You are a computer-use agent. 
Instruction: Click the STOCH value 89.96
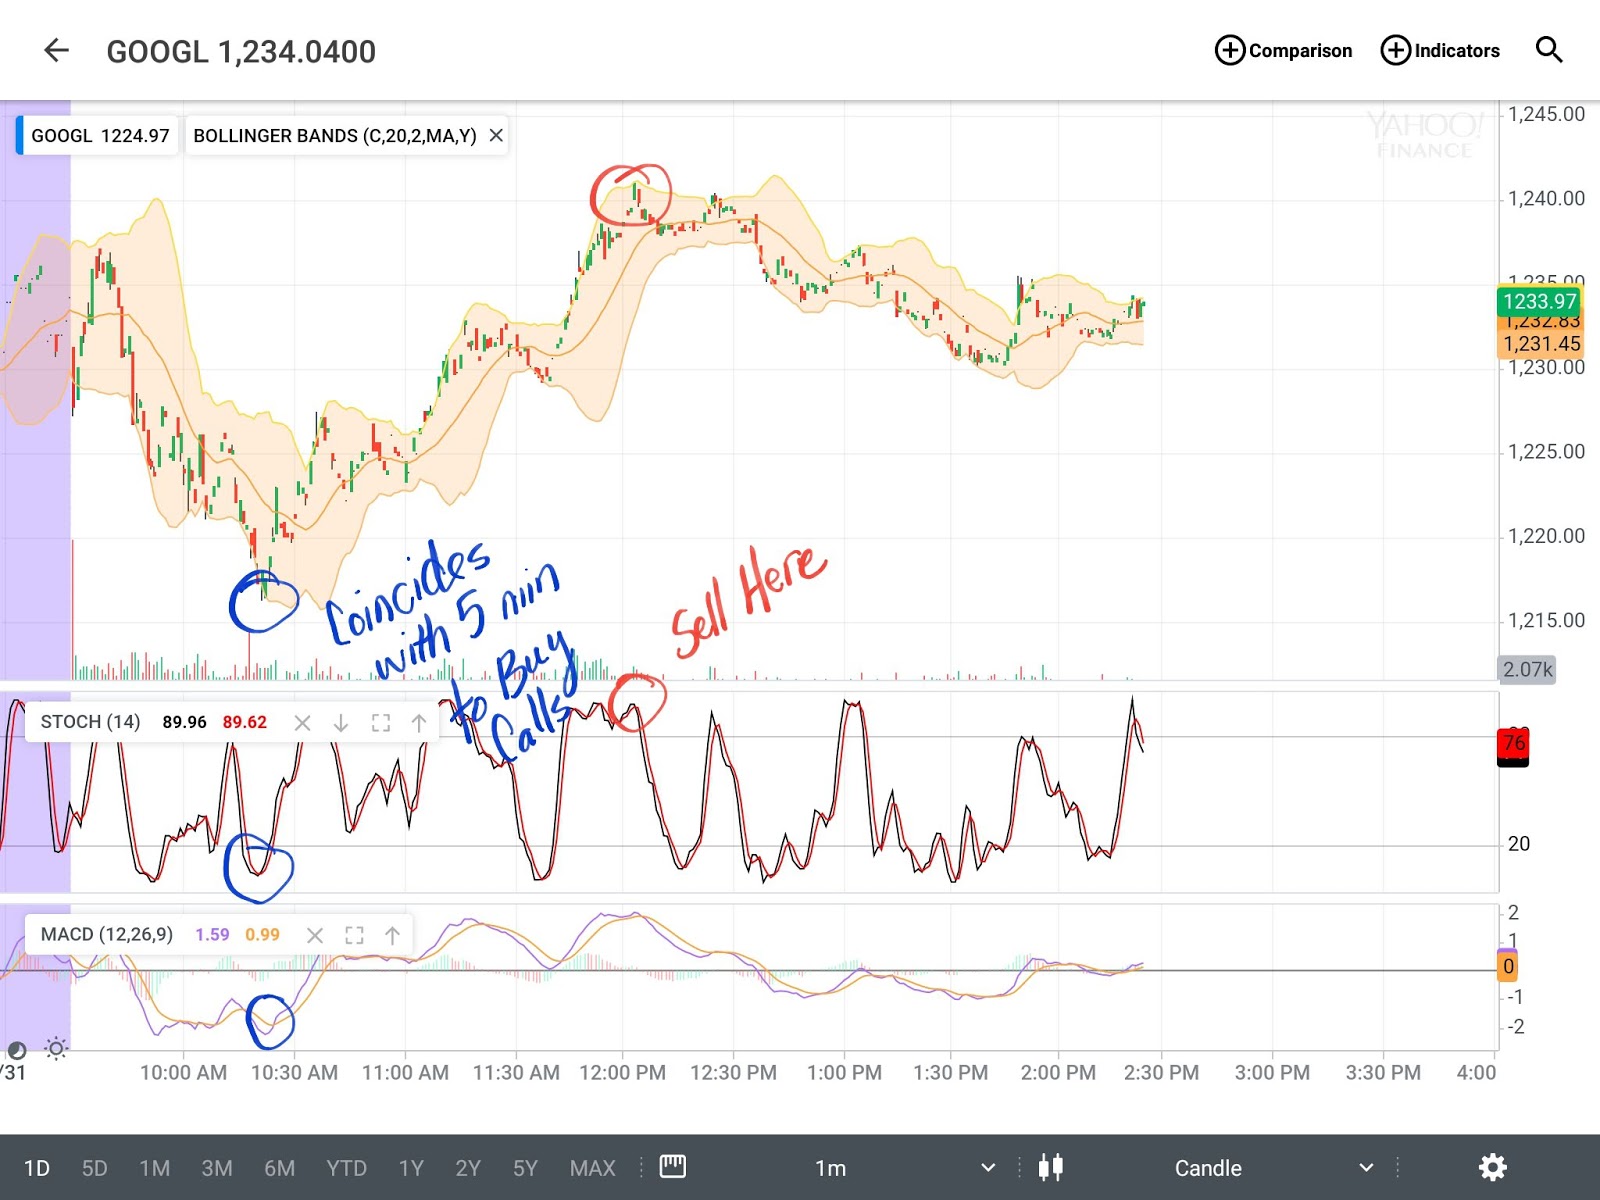point(184,722)
